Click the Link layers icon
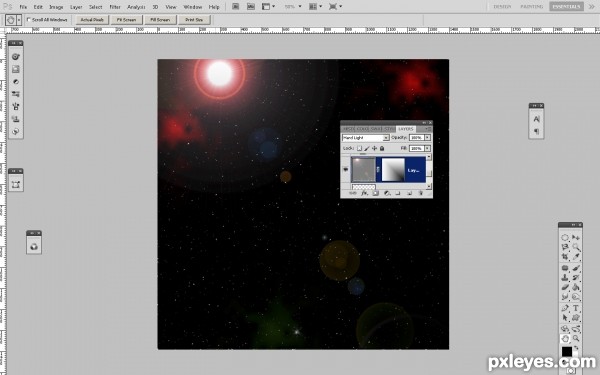This screenshot has width=600, height=375. [353, 193]
